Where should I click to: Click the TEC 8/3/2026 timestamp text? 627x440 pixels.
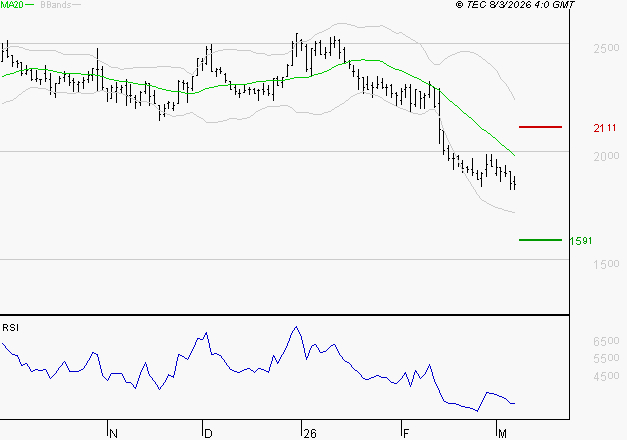point(515,5)
